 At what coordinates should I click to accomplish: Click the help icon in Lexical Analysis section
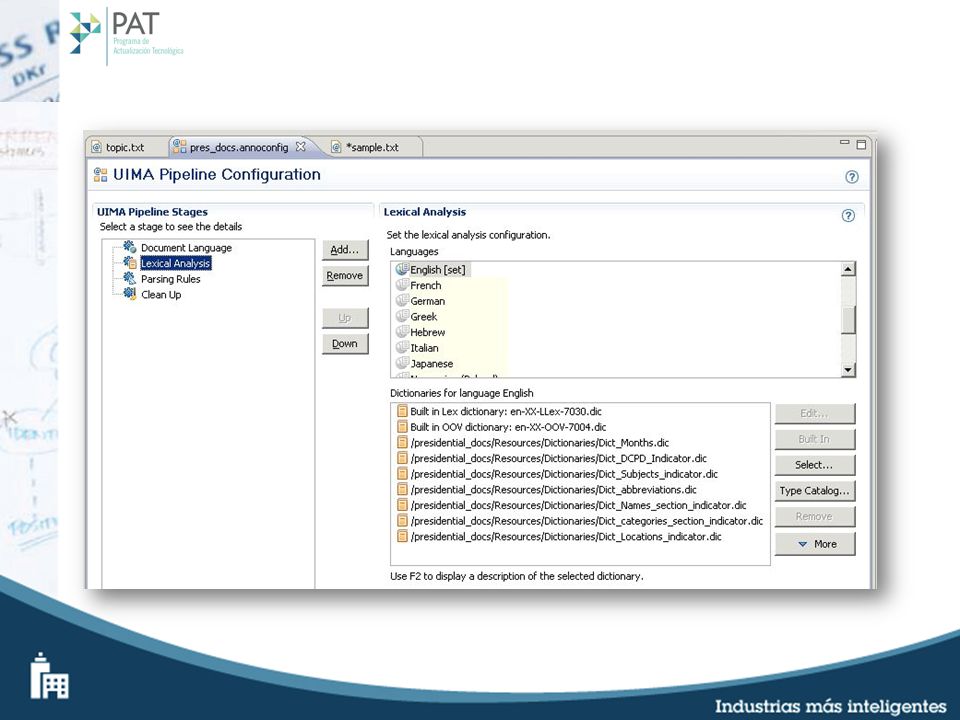point(848,216)
